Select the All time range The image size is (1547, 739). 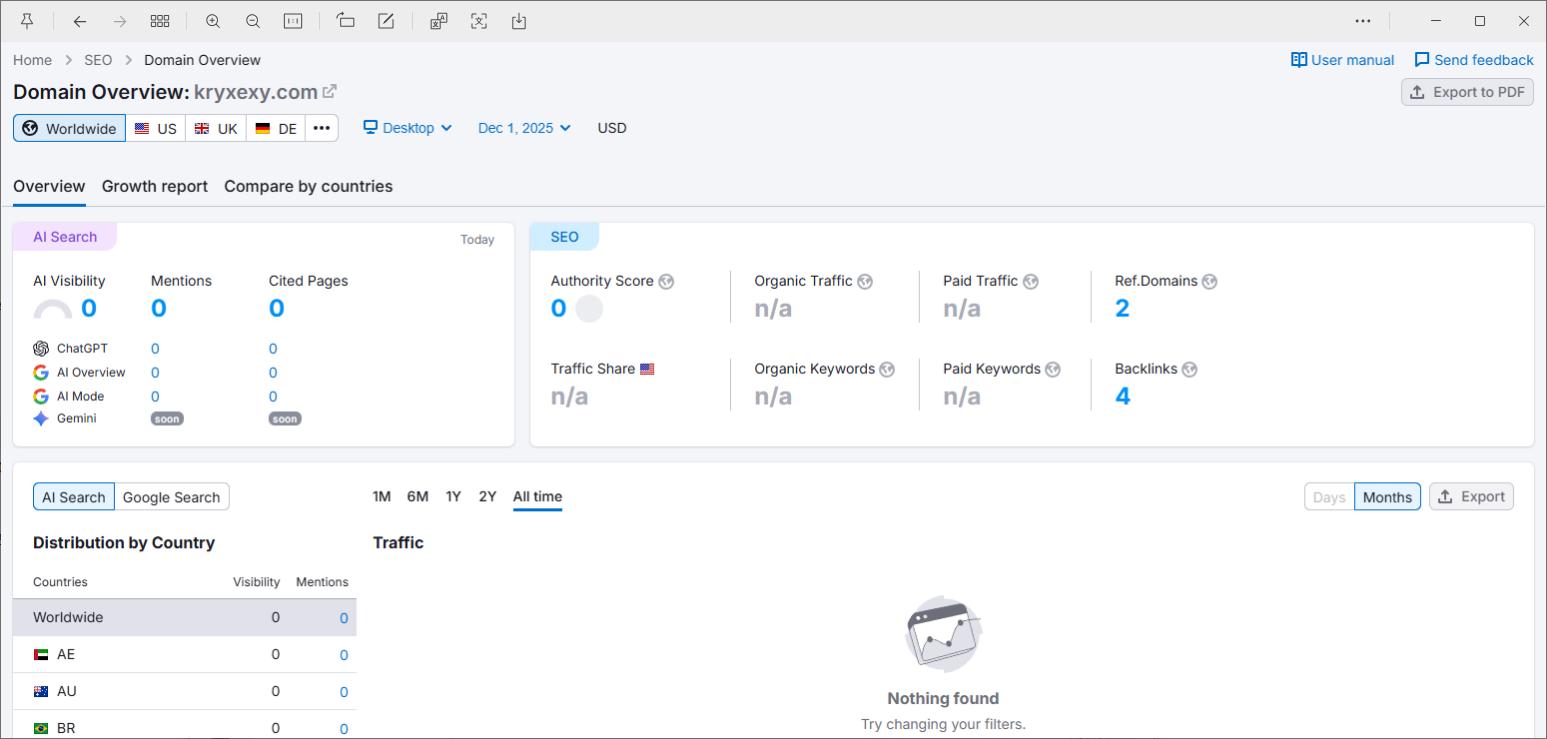[537, 497]
